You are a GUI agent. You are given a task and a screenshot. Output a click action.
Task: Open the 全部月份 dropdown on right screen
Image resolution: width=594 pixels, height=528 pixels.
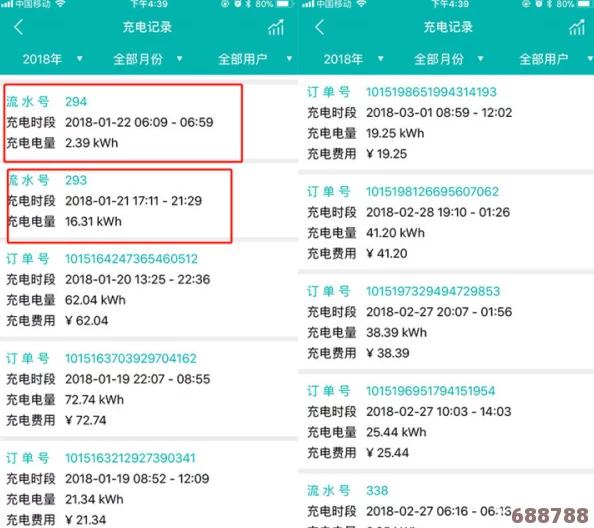(449, 59)
